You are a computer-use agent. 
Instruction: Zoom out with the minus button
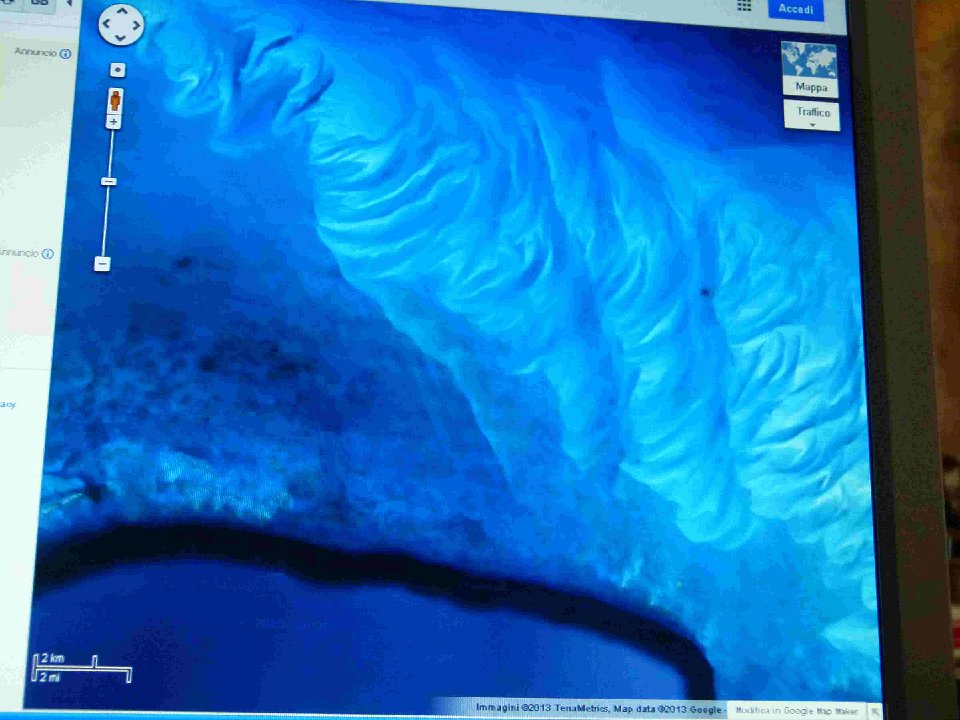click(102, 264)
